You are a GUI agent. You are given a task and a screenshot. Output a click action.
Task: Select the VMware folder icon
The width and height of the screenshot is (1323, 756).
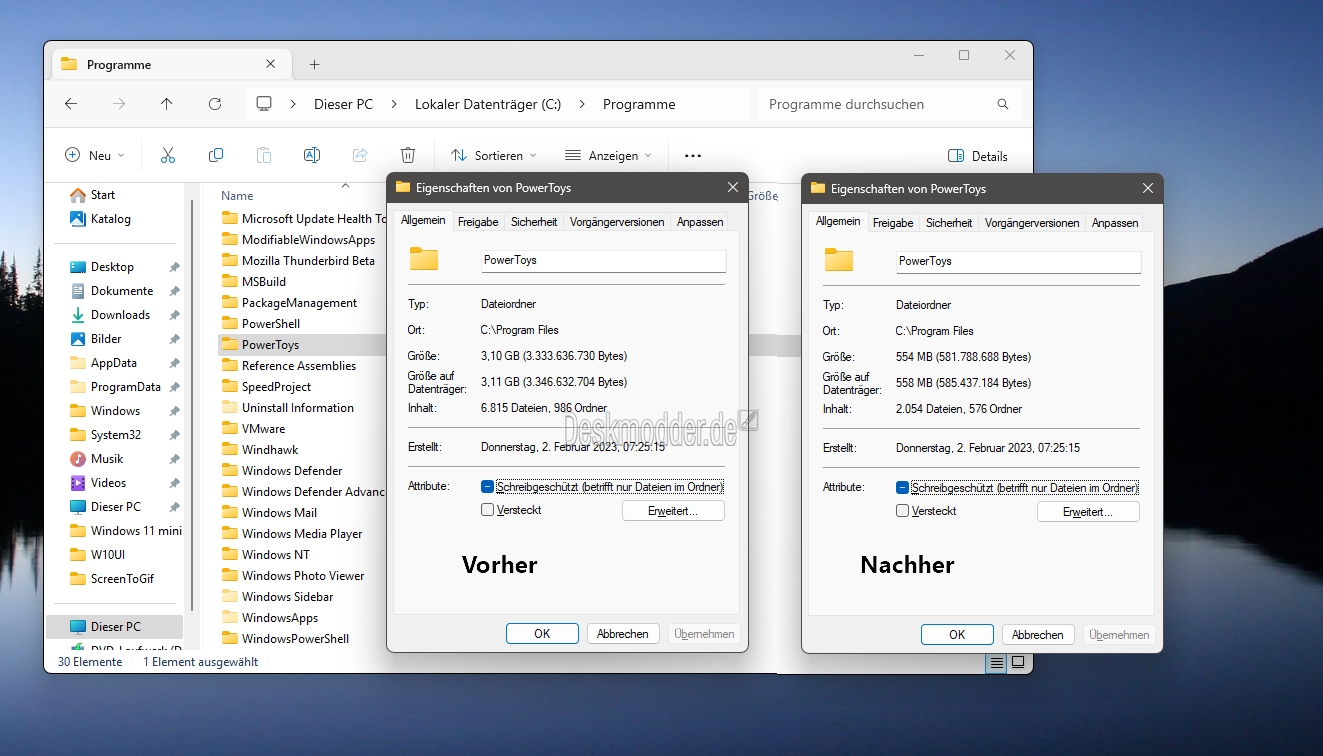[x=230, y=428]
